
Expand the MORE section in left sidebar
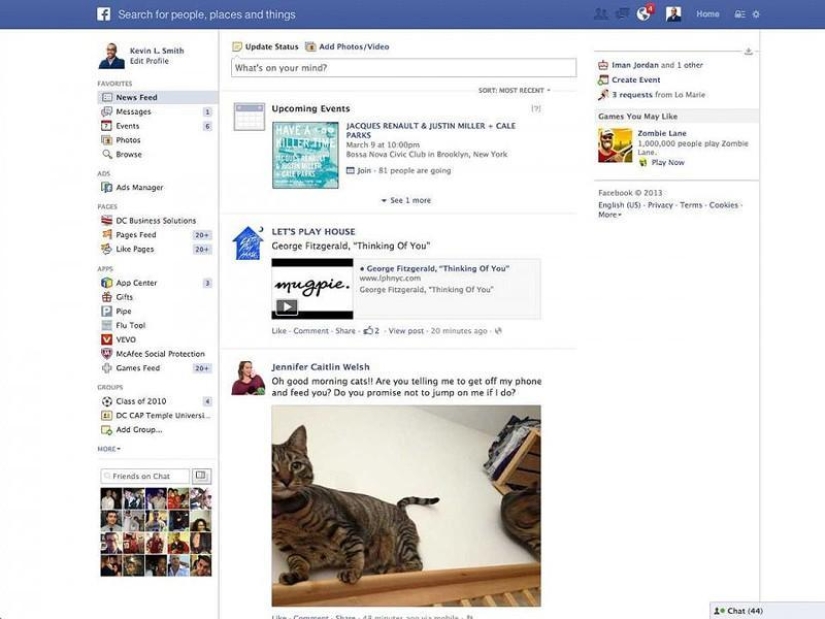pyautogui.click(x=108, y=449)
